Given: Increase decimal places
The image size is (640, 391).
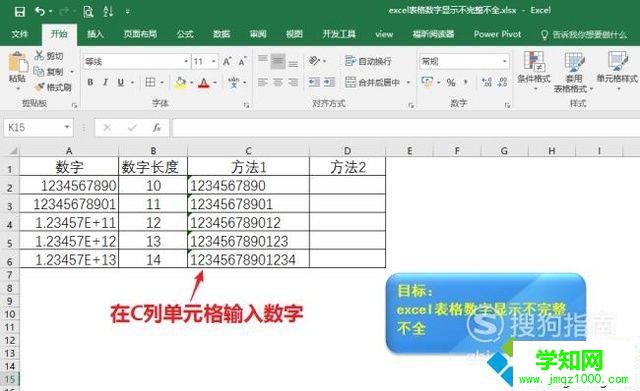Looking at the screenshot, I should point(487,82).
